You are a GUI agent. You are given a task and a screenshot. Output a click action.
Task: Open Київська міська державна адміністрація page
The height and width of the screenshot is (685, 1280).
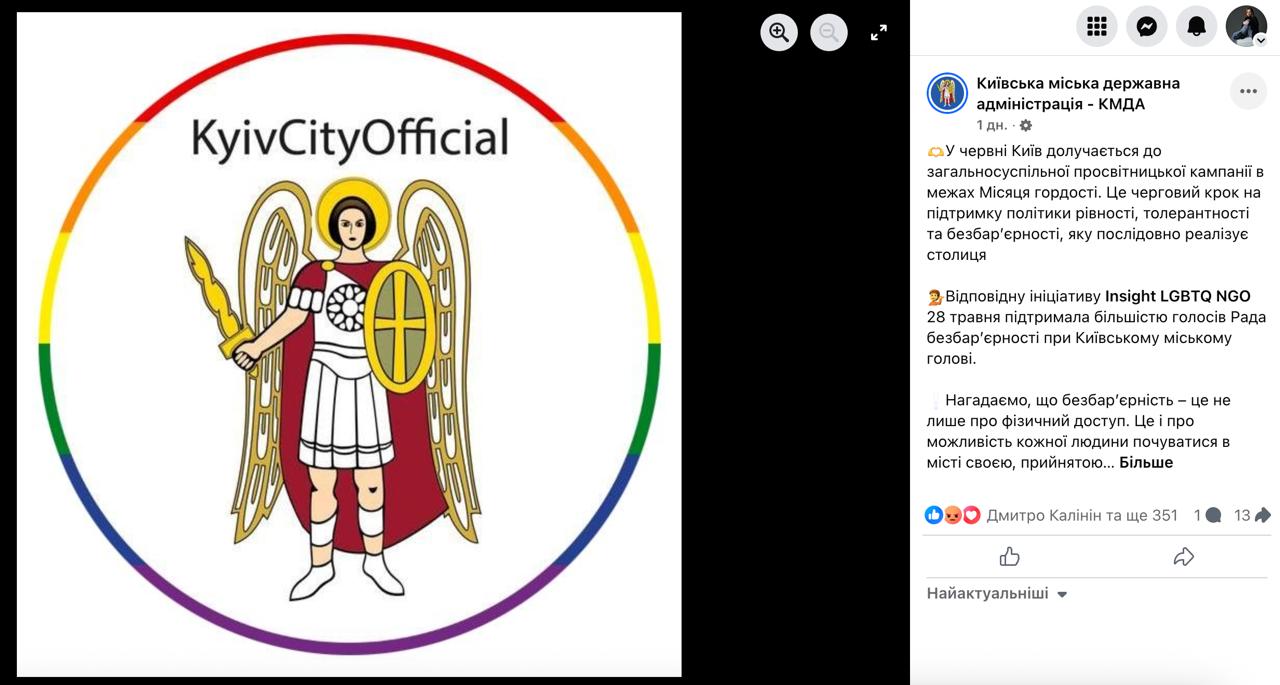pos(1078,93)
